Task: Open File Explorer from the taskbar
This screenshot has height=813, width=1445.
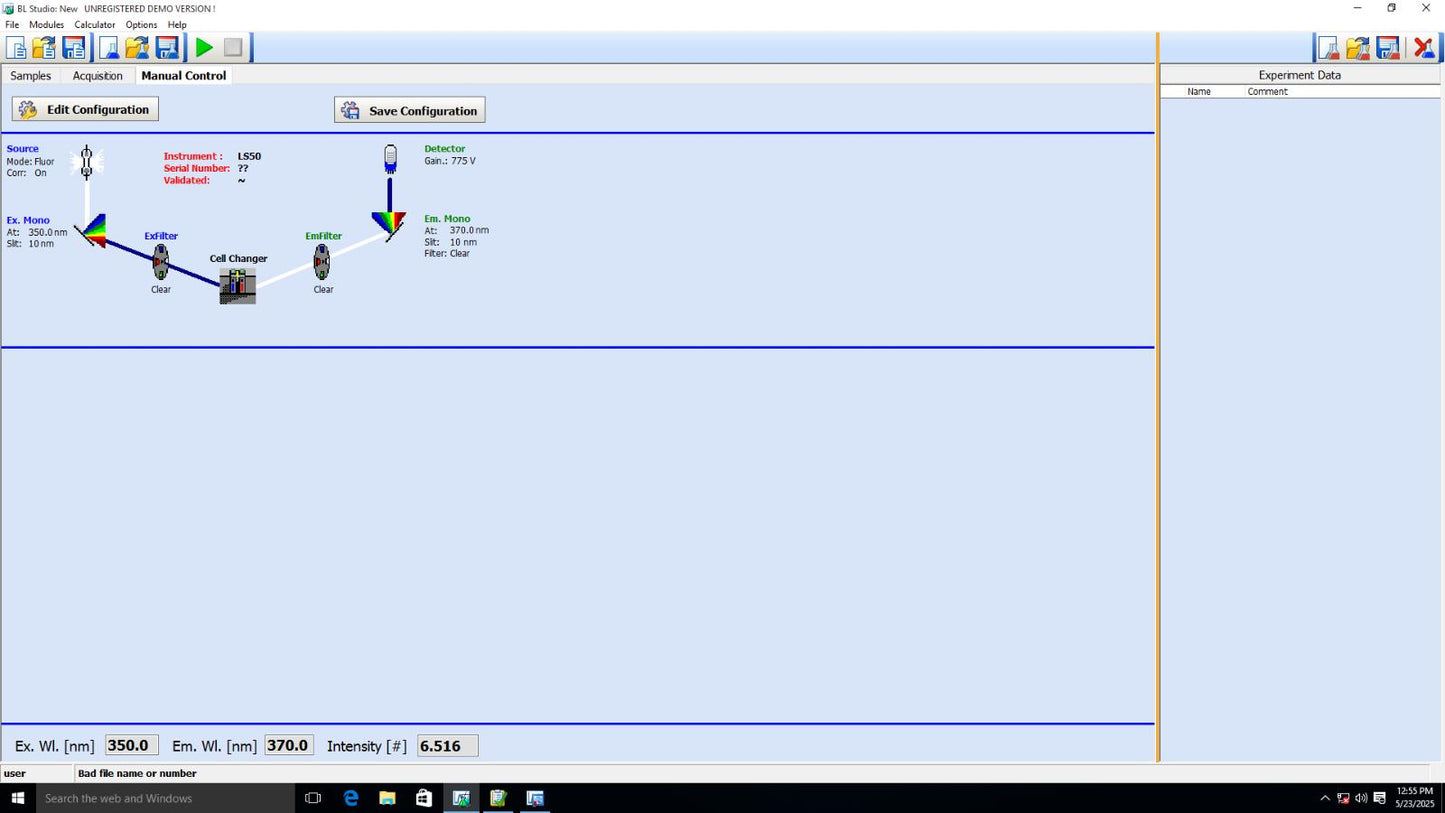Action: (x=387, y=798)
